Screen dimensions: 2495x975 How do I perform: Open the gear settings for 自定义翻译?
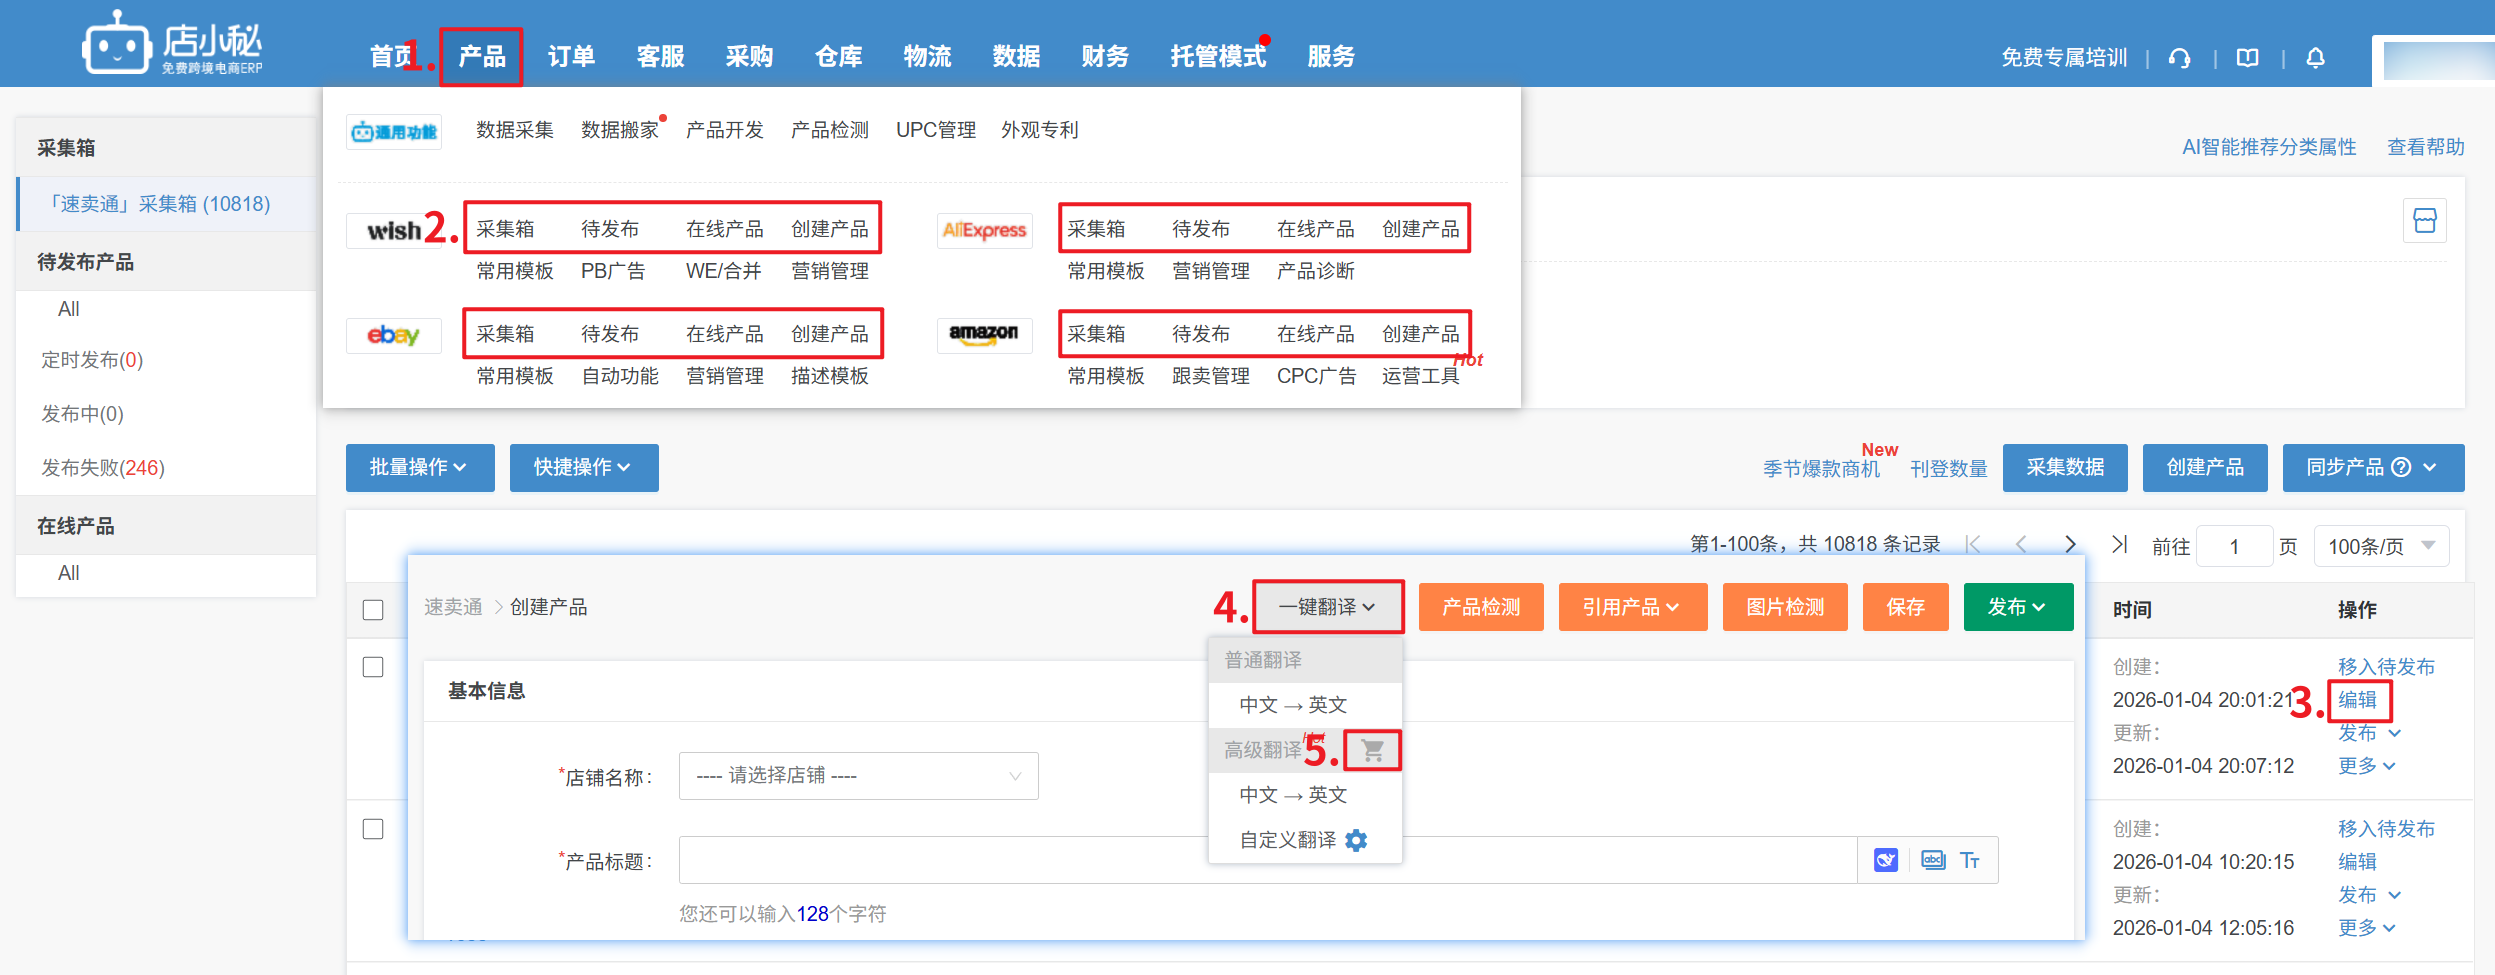(1356, 840)
